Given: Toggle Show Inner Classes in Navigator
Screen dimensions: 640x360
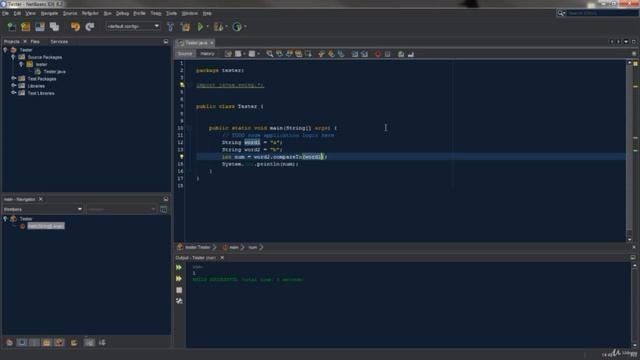Looking at the screenshot, I should pyautogui.click(x=60, y=342).
